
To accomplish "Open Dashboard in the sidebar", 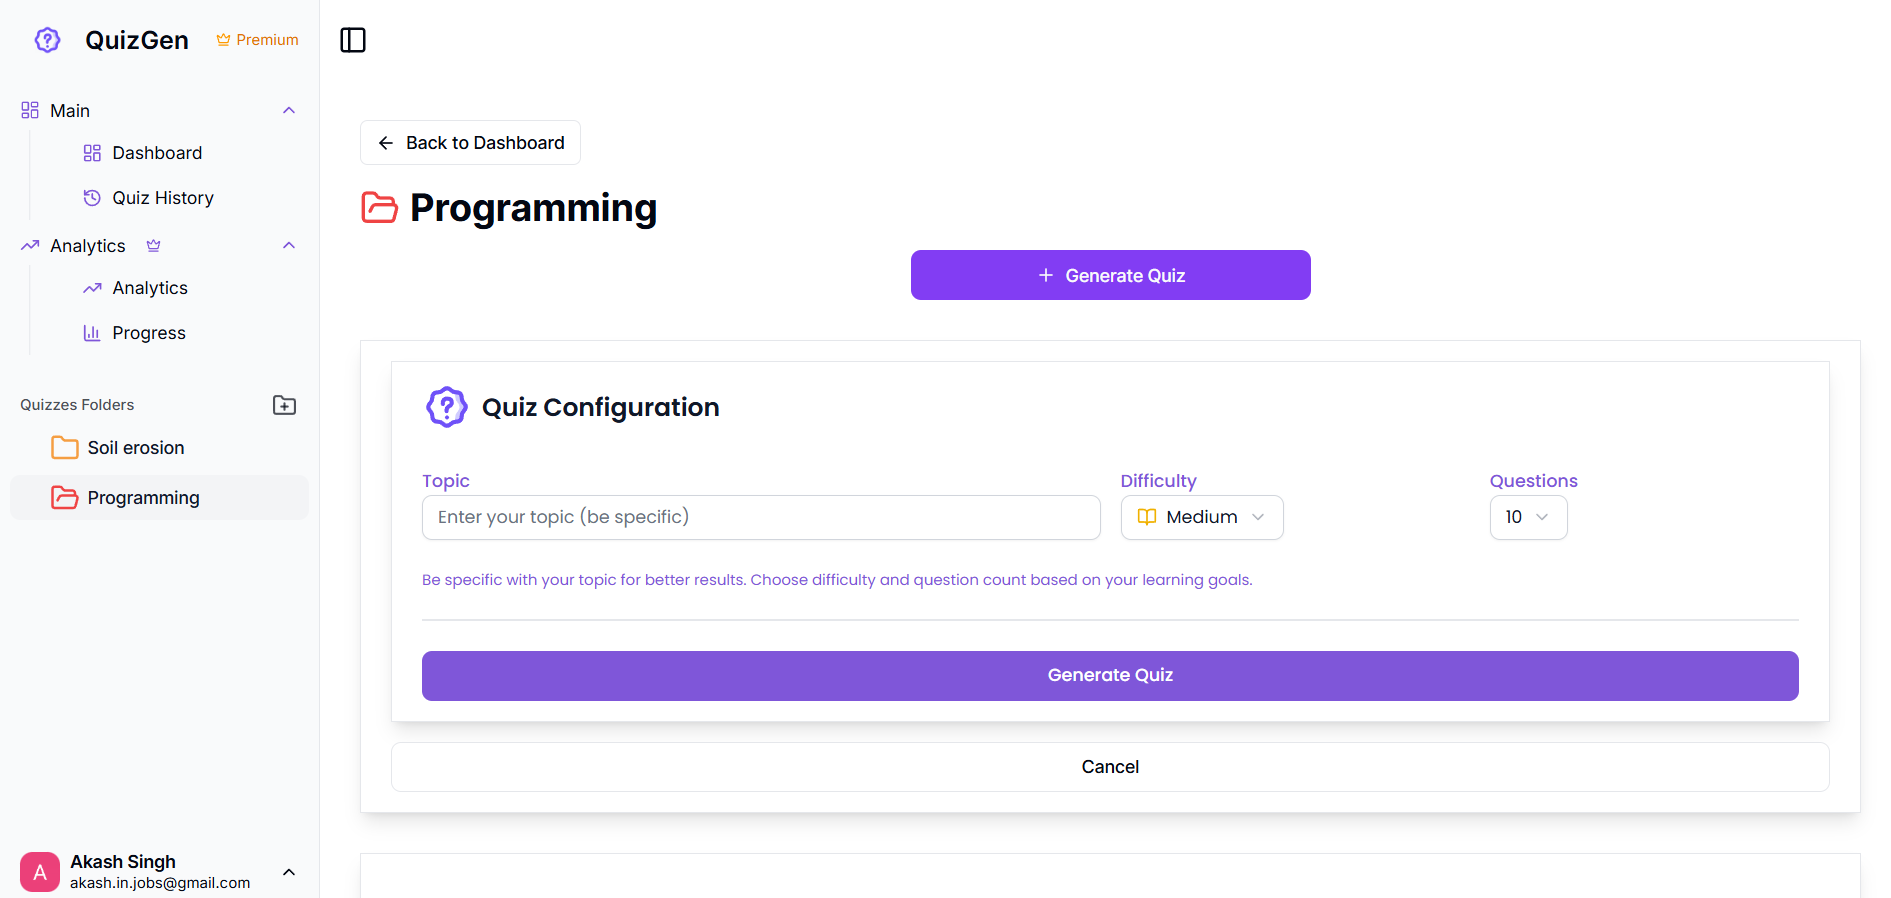I will (157, 153).
